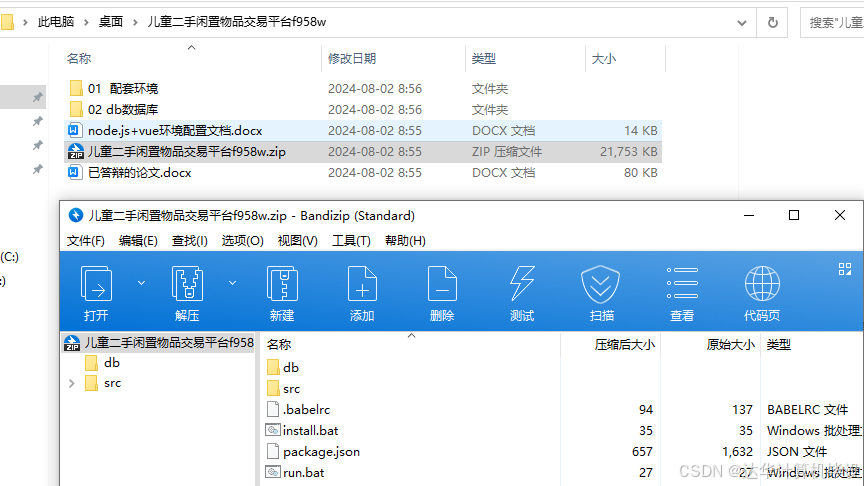Open dropdown arrow next to 打开 button
The width and height of the screenshot is (864, 486).
click(142, 283)
